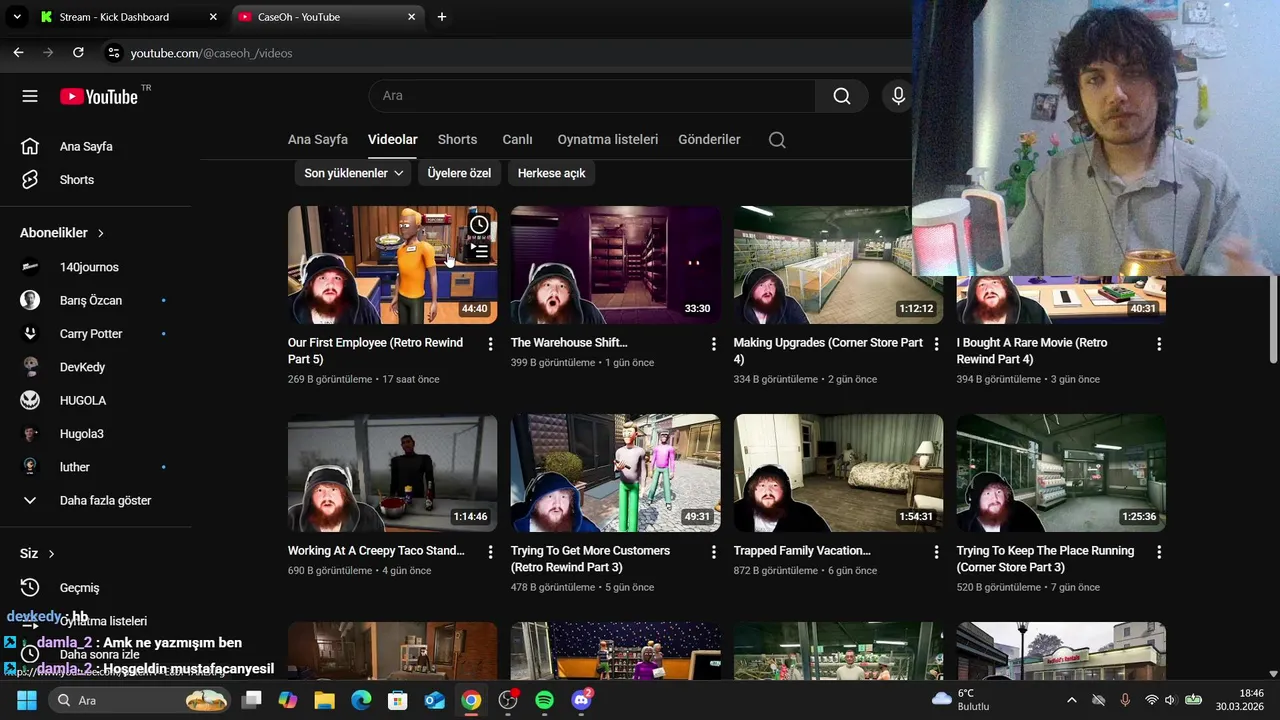This screenshot has height=720, width=1280.
Task: Open tab search dropdown in Chrome
Action: click(17, 17)
